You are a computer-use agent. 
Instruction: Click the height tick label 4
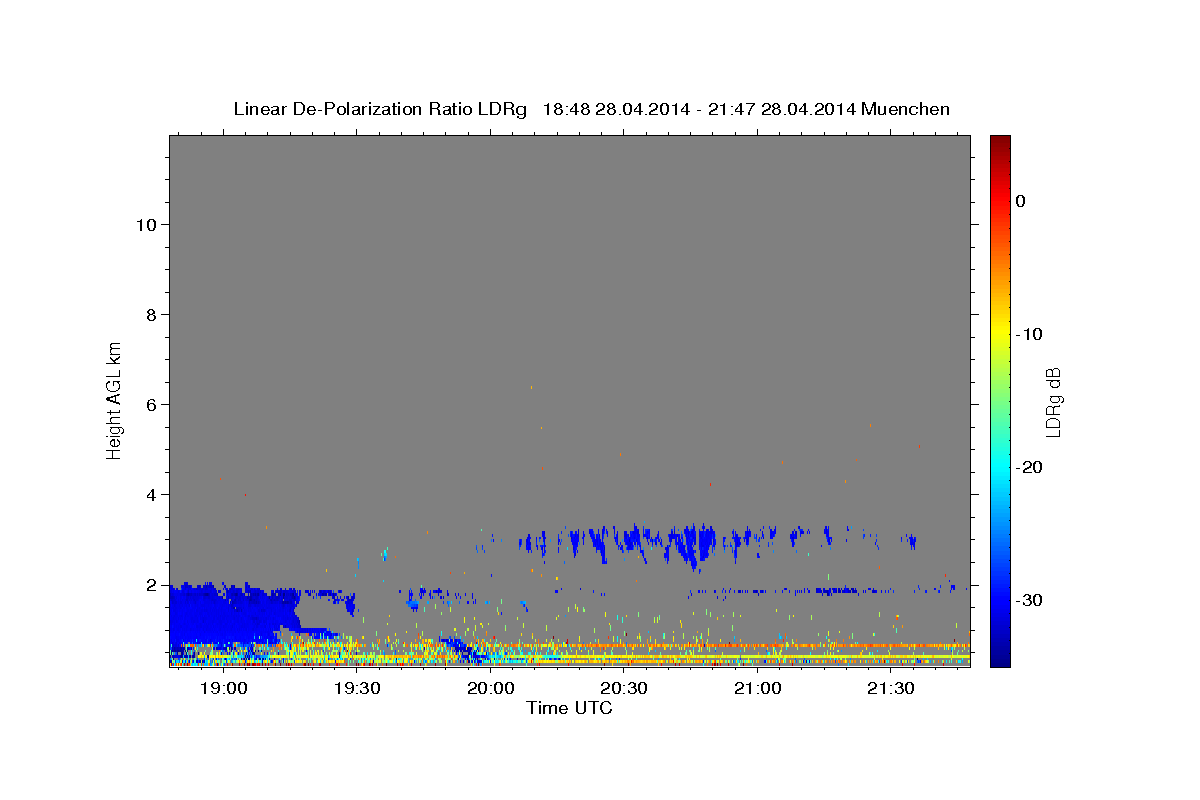pos(151,495)
